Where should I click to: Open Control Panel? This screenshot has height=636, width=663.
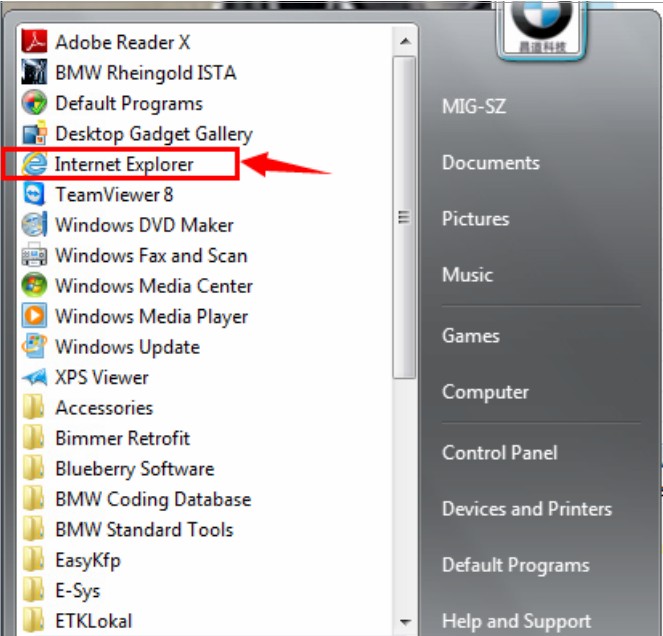(x=500, y=453)
